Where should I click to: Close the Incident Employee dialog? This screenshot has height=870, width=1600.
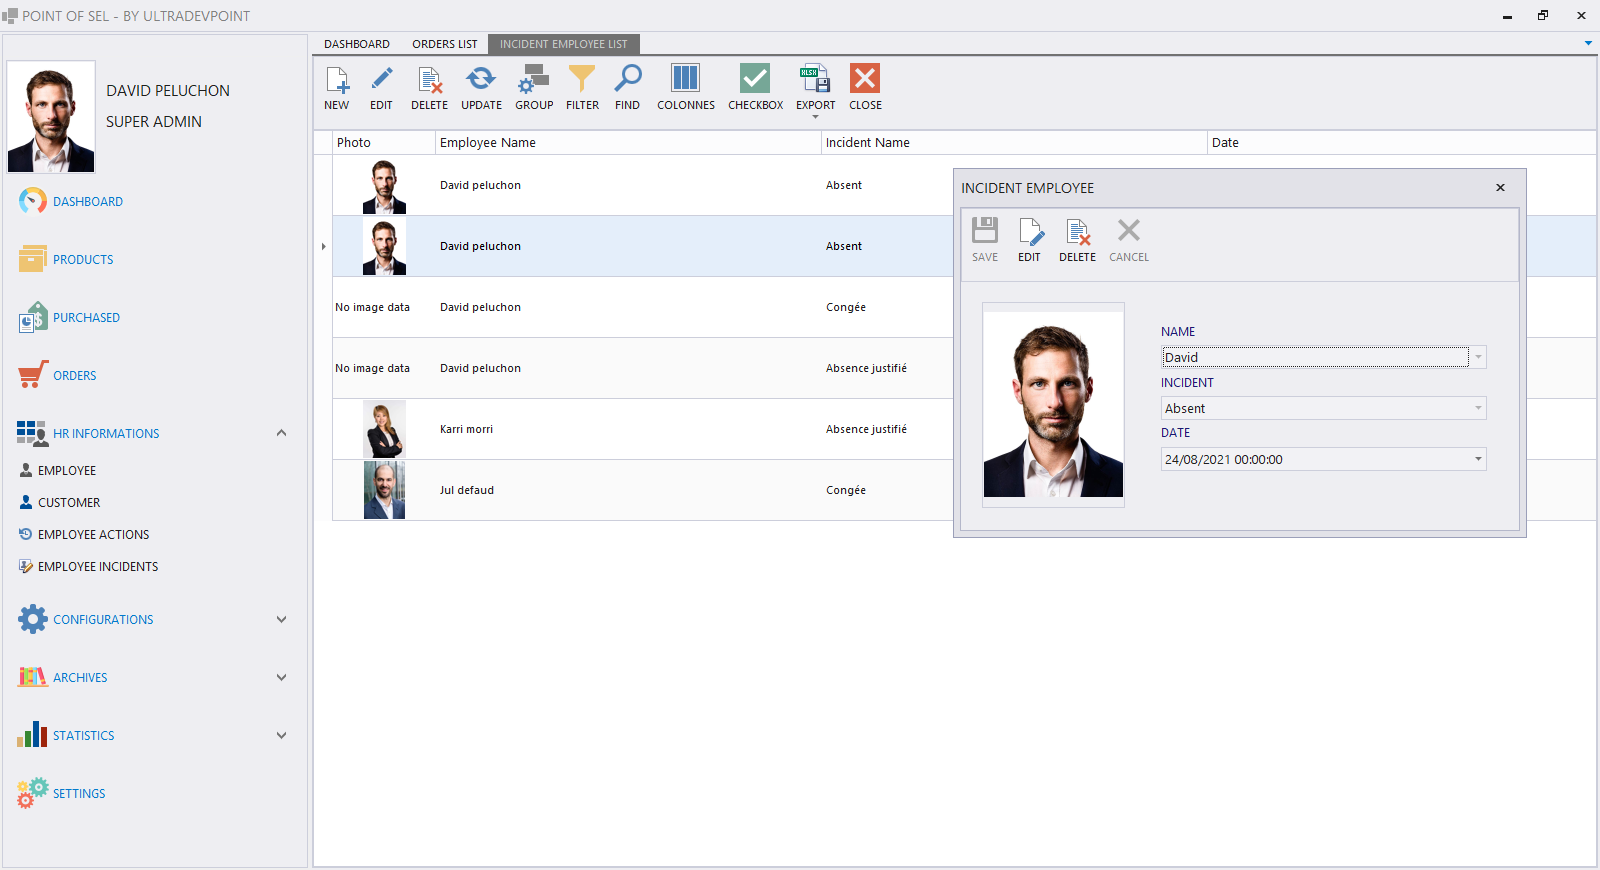point(1500,188)
